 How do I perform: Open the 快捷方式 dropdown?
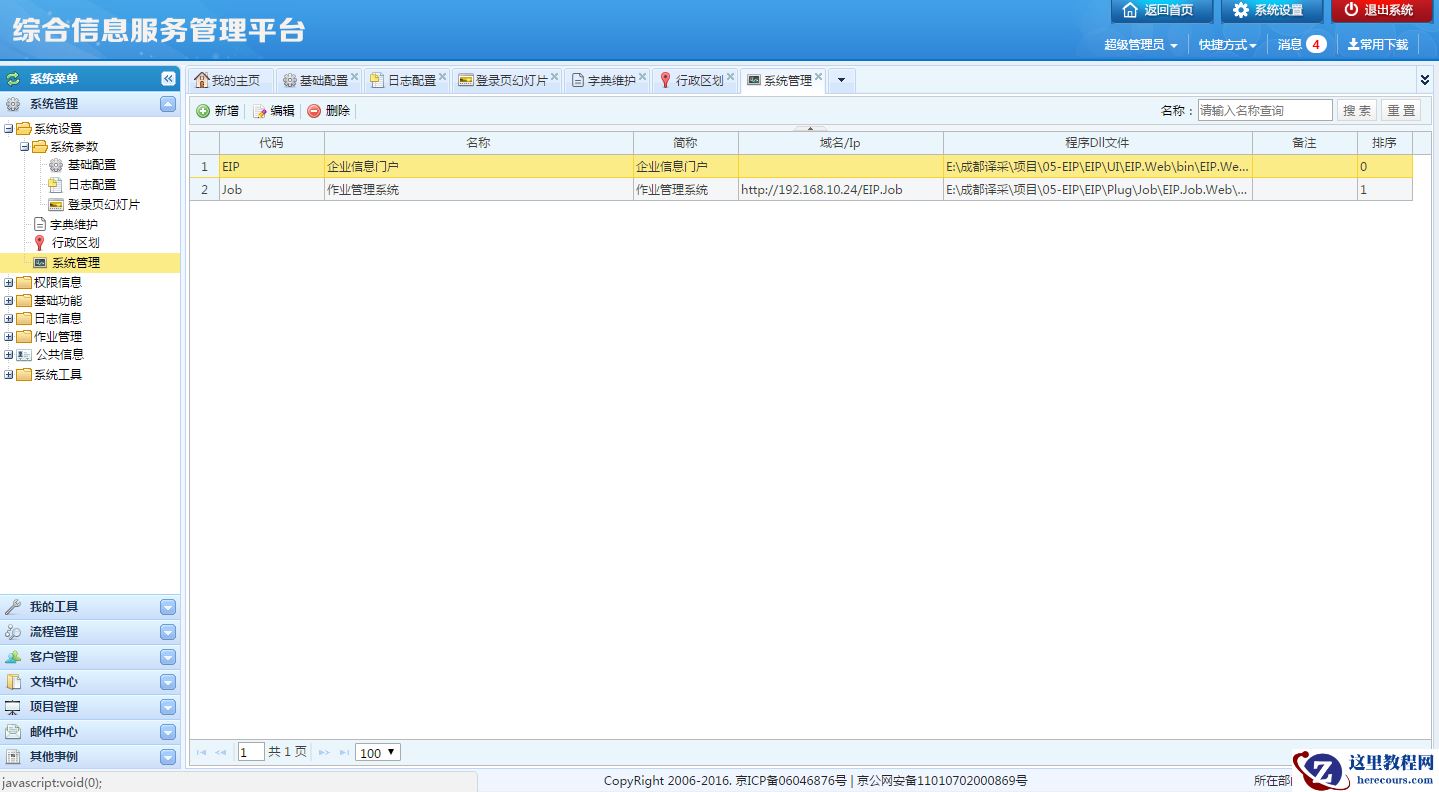point(1228,45)
